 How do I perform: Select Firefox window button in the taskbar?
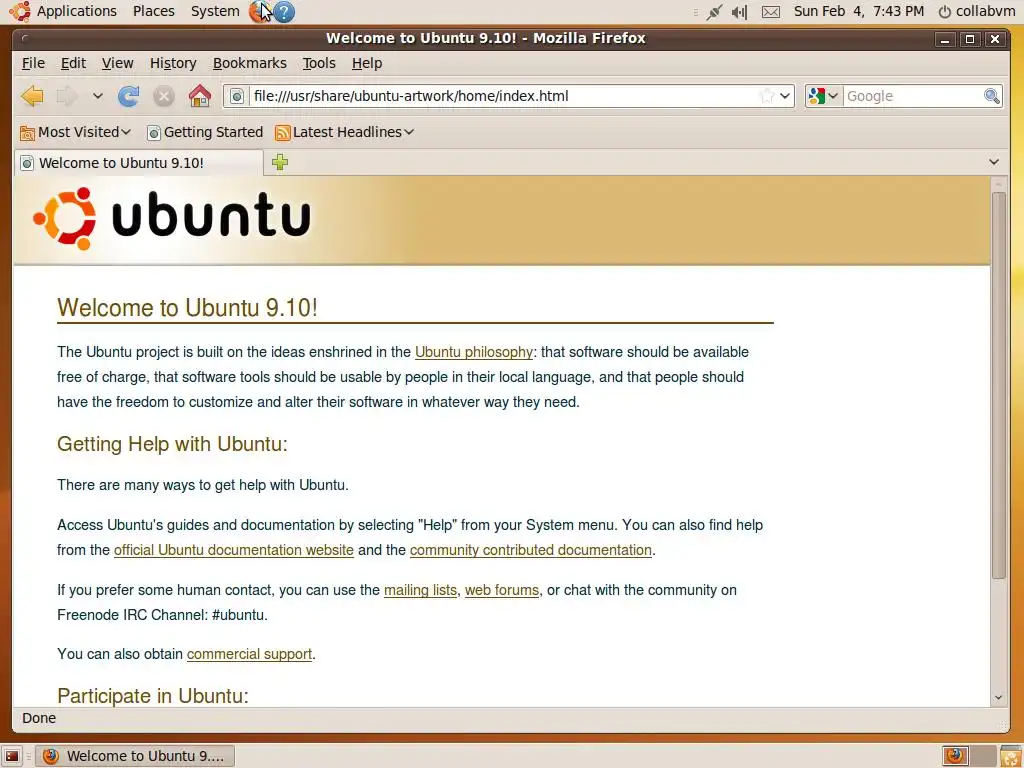pos(135,756)
